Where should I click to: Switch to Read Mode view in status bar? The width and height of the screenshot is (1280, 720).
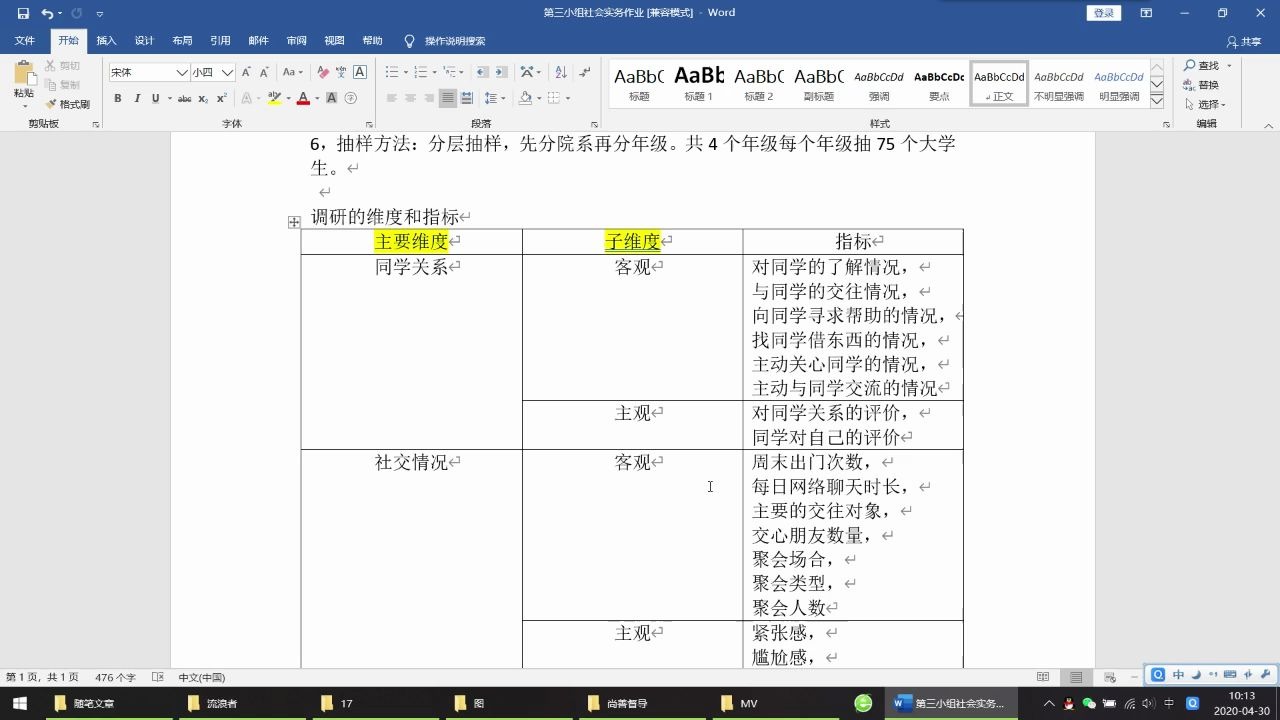click(1043, 677)
